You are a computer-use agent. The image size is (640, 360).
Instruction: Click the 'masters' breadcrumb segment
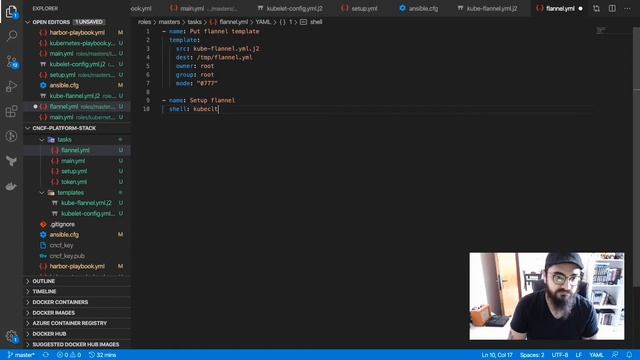pos(169,22)
